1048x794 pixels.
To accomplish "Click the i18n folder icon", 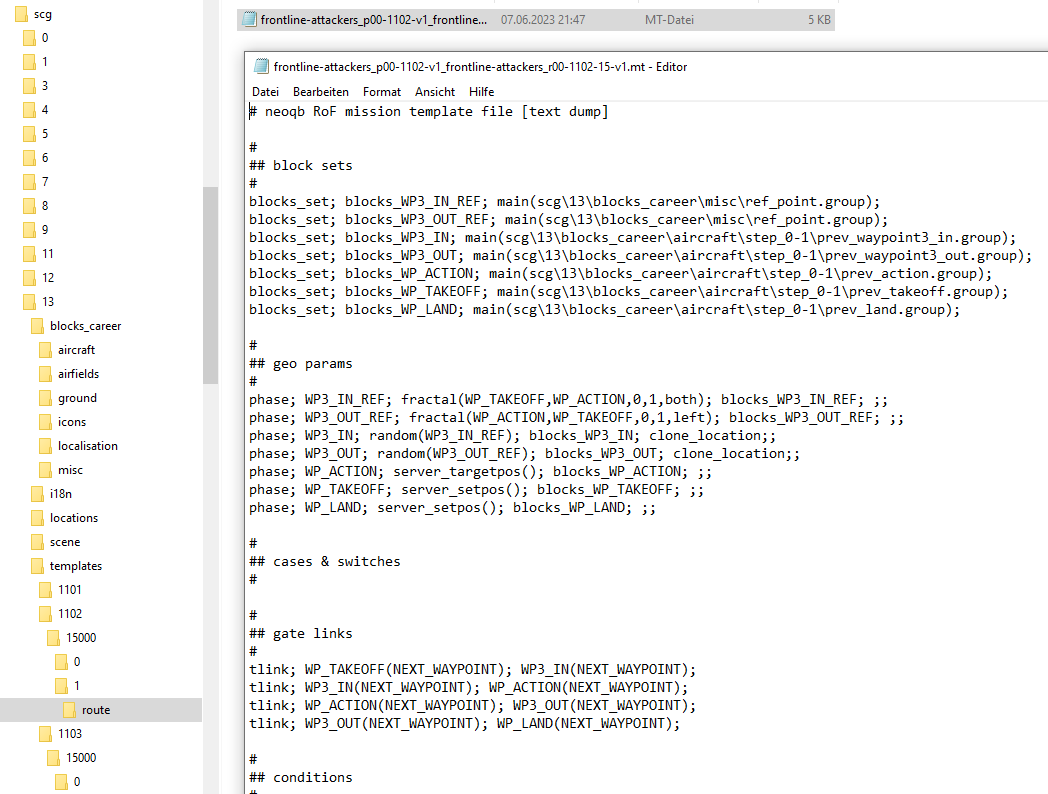I will click(37, 494).
